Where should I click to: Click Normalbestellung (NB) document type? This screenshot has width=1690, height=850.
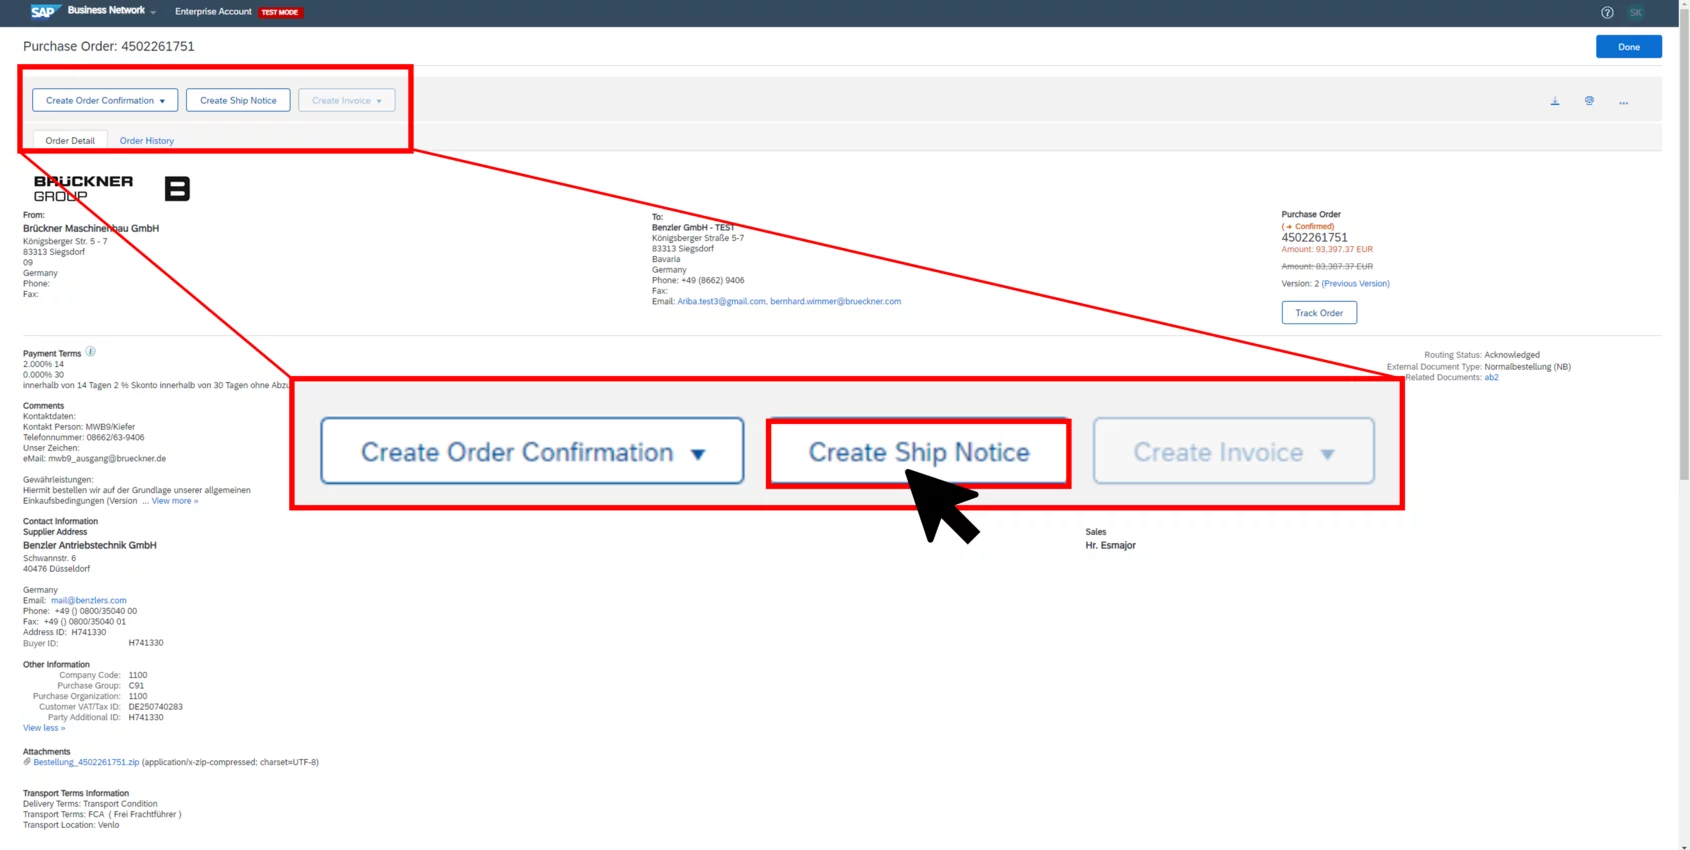tap(1527, 367)
